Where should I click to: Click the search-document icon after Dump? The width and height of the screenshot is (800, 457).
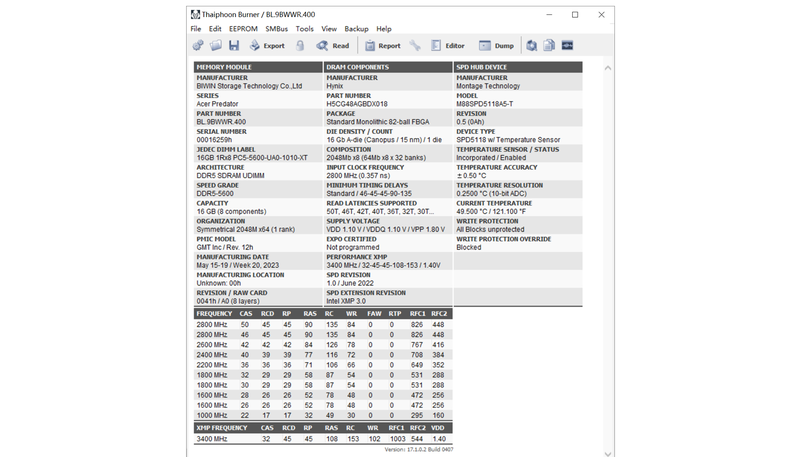(532, 45)
